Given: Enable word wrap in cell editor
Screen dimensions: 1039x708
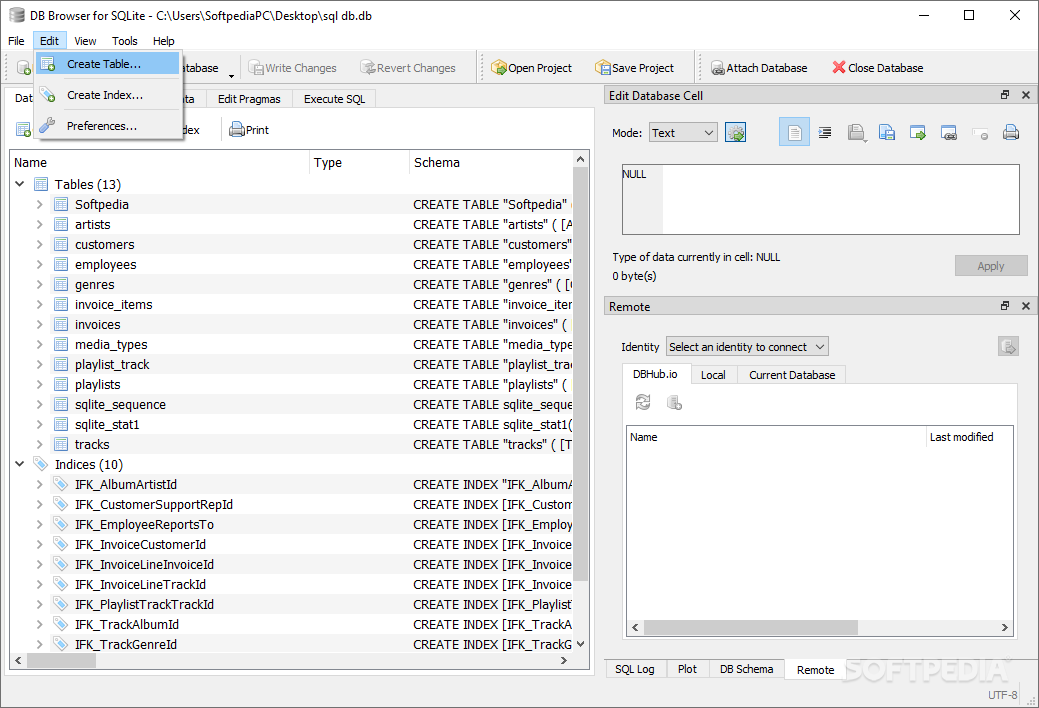Looking at the screenshot, I should 794,133.
